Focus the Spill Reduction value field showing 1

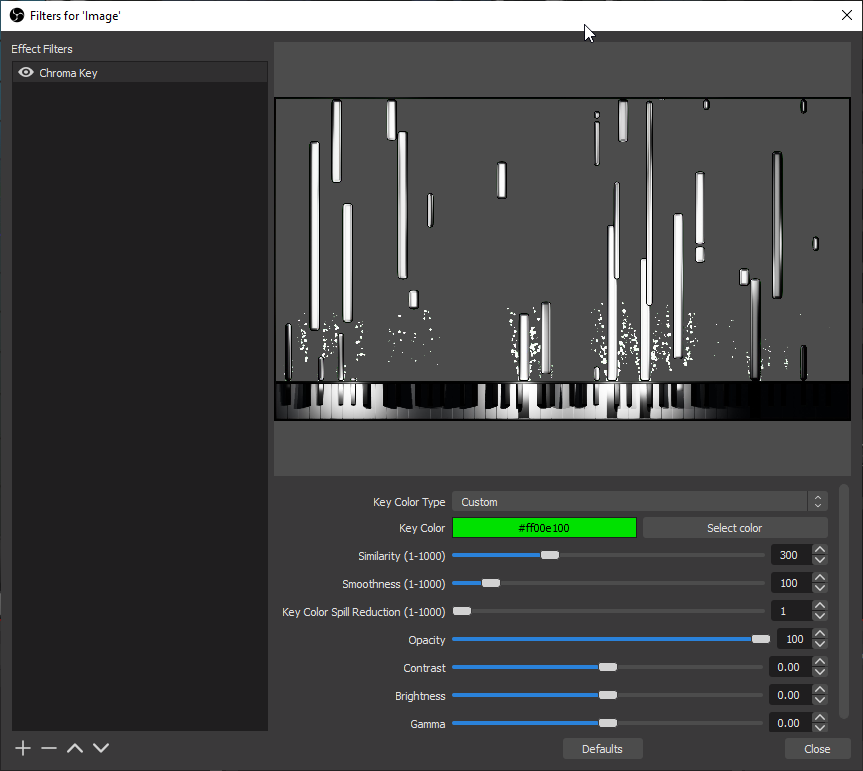point(791,611)
